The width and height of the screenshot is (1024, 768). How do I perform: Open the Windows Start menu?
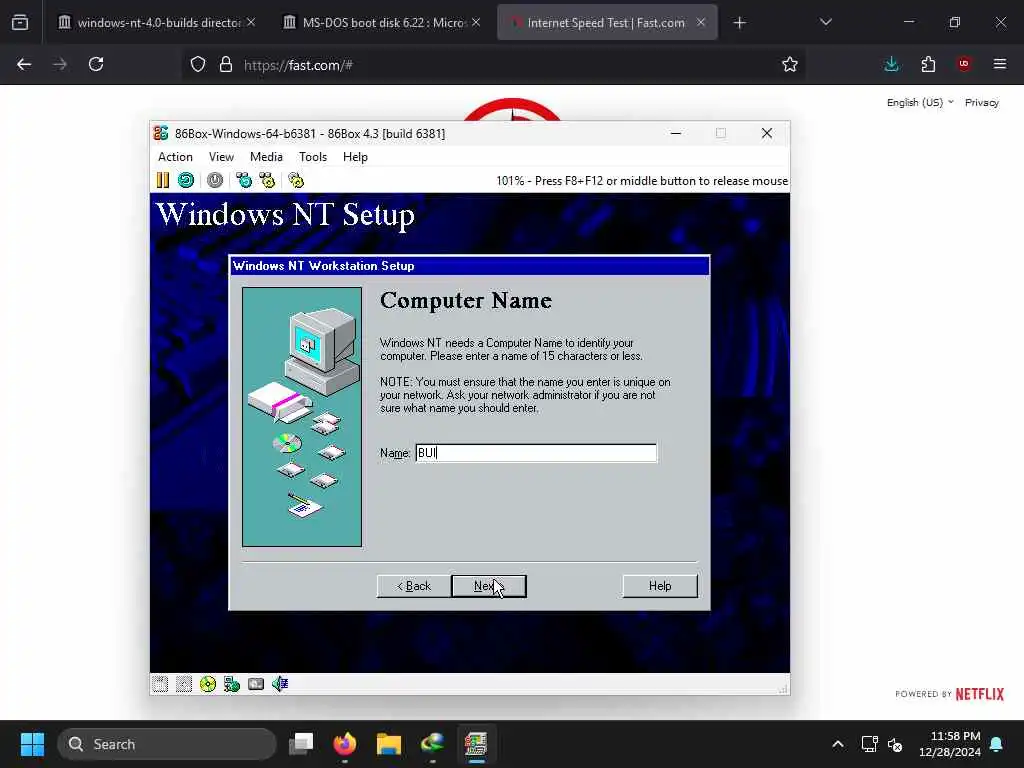[32, 744]
